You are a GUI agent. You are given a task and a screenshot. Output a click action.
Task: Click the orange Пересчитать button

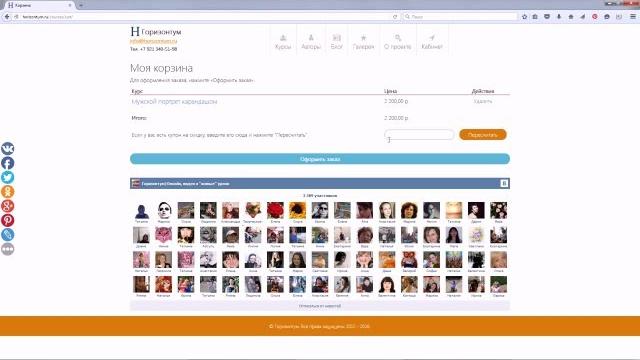pos(483,135)
